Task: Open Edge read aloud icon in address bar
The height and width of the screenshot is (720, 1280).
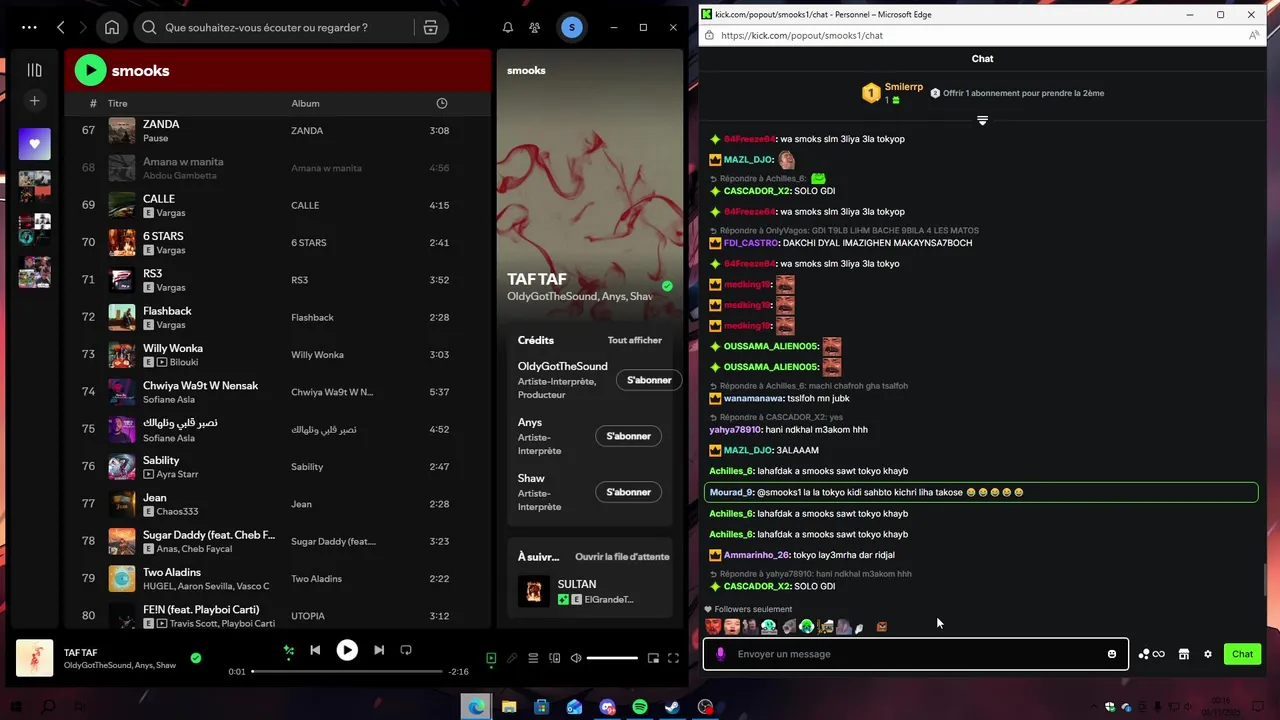Action: (1254, 35)
